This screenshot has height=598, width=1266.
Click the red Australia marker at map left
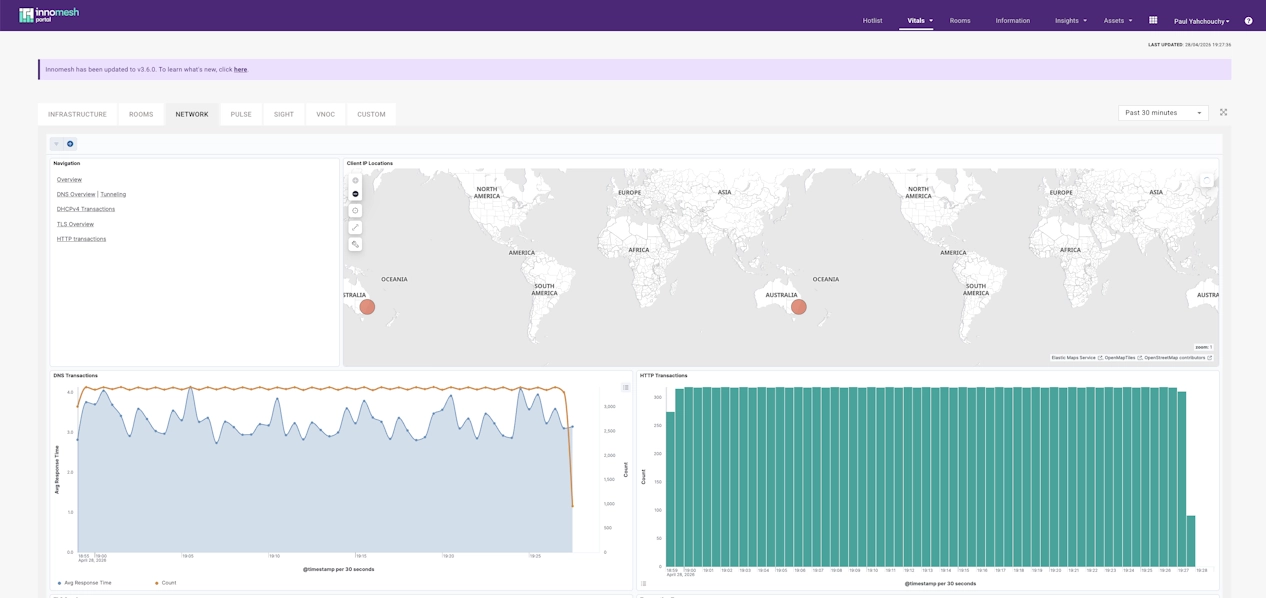pos(367,307)
